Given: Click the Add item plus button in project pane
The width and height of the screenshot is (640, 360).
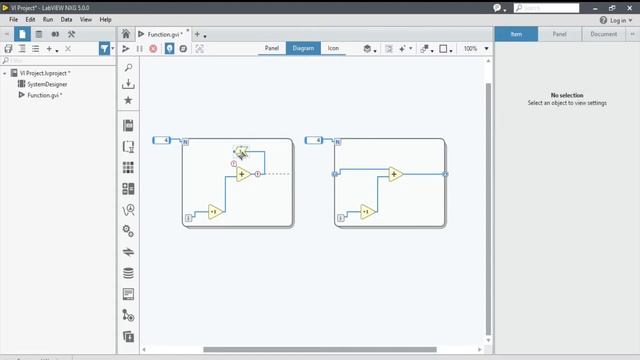Looking at the screenshot, I should [x=49, y=49].
